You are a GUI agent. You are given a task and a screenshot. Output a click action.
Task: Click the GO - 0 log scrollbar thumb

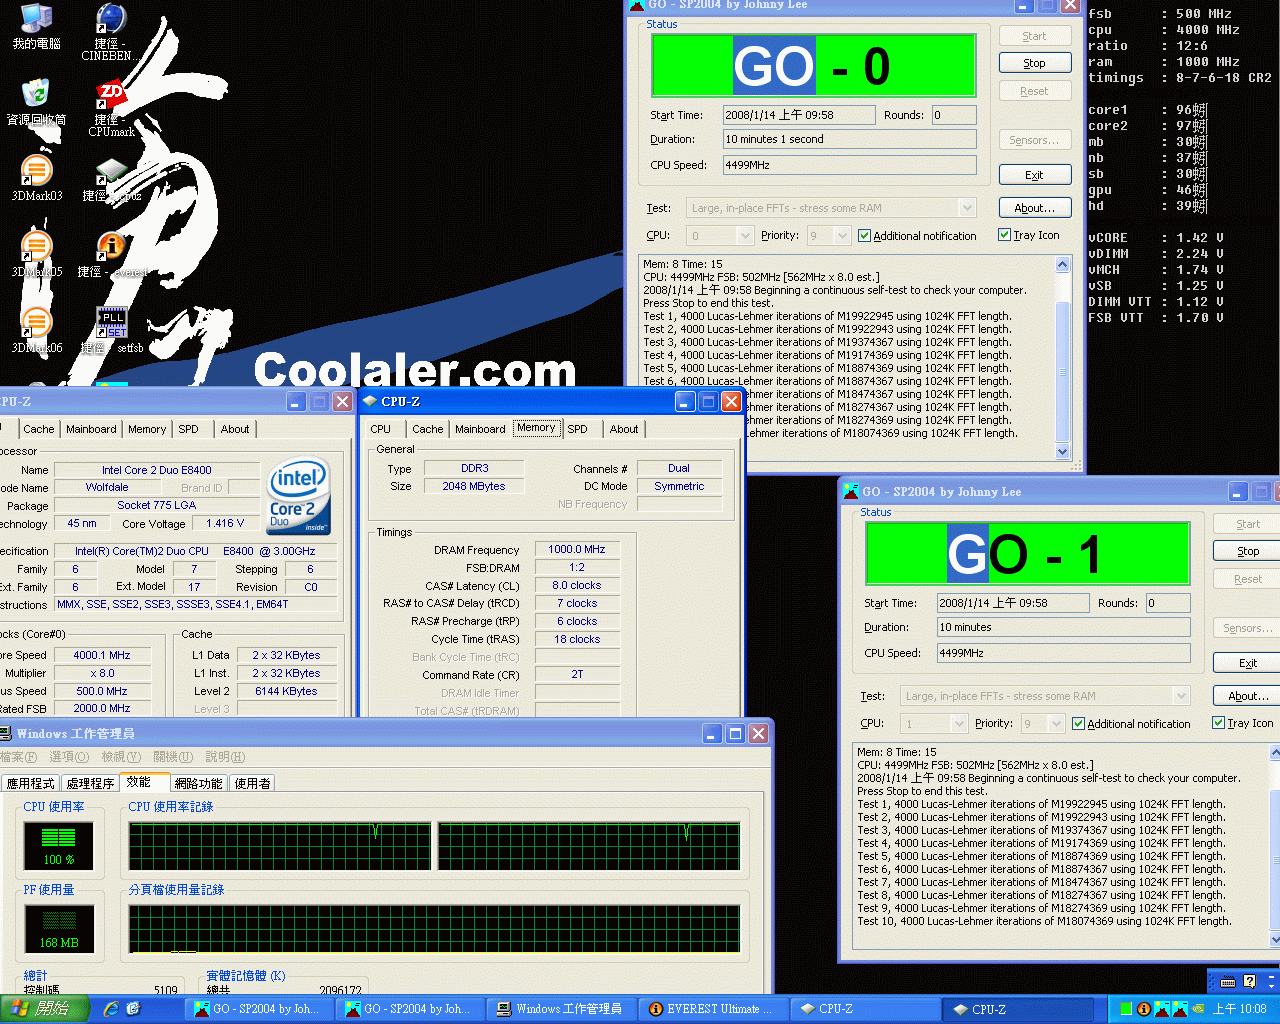click(1063, 370)
